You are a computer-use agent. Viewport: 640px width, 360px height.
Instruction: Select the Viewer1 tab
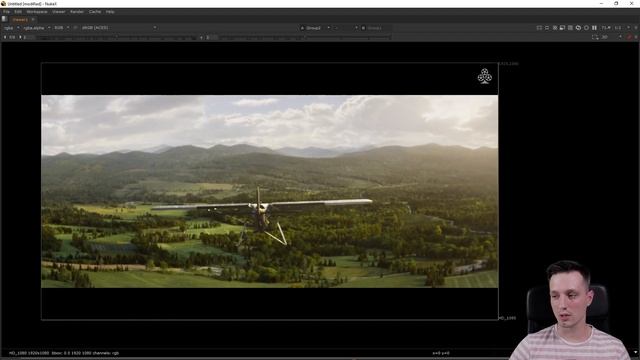coord(20,19)
